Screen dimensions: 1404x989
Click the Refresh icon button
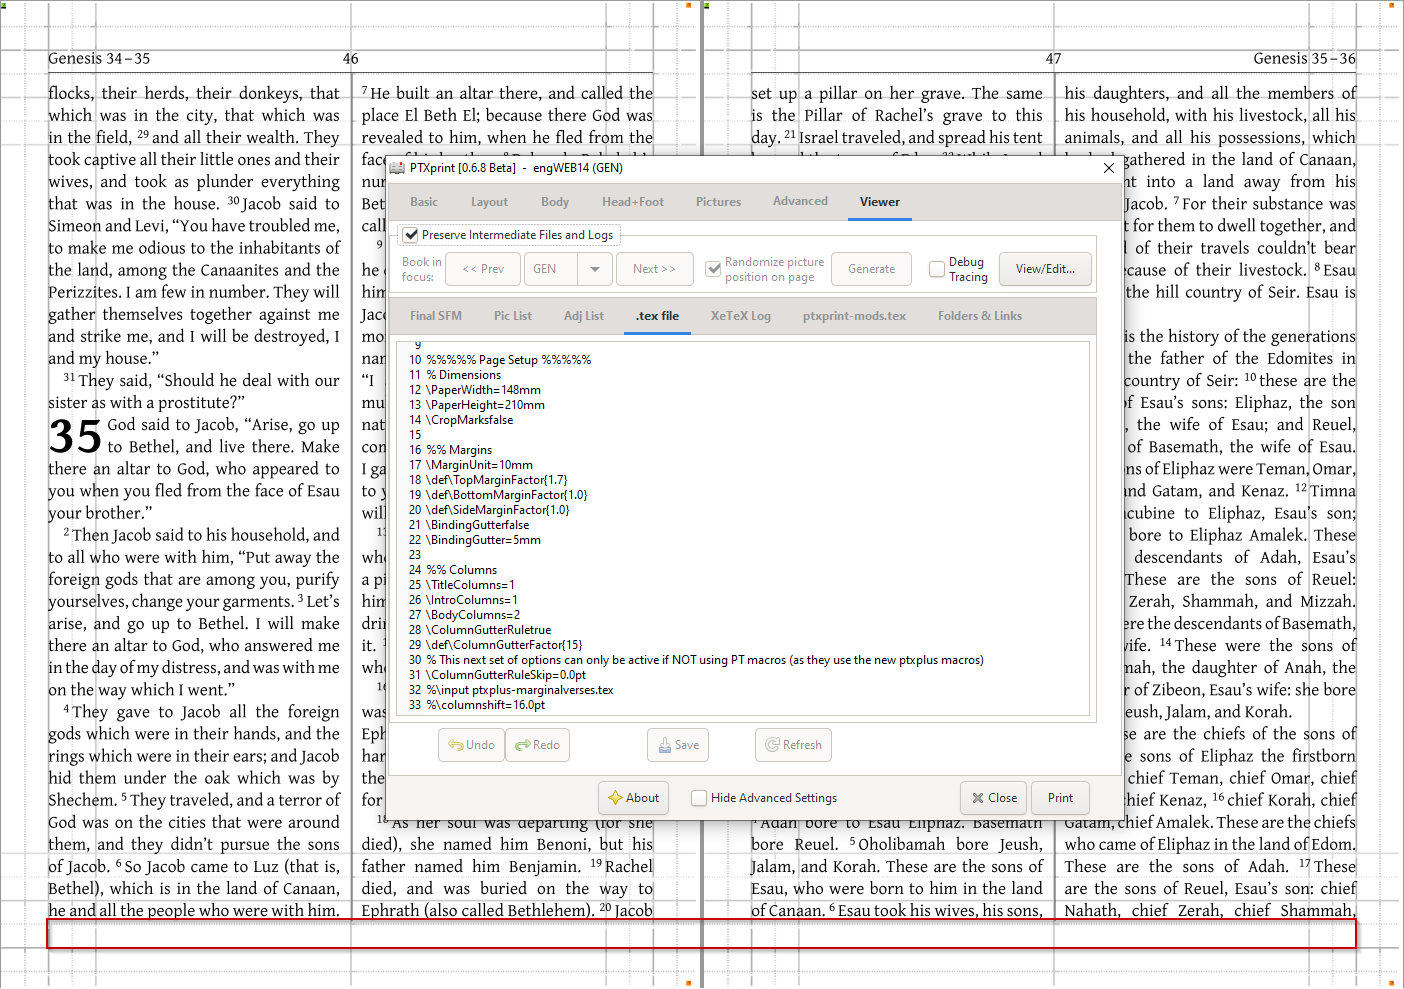[x=772, y=745]
